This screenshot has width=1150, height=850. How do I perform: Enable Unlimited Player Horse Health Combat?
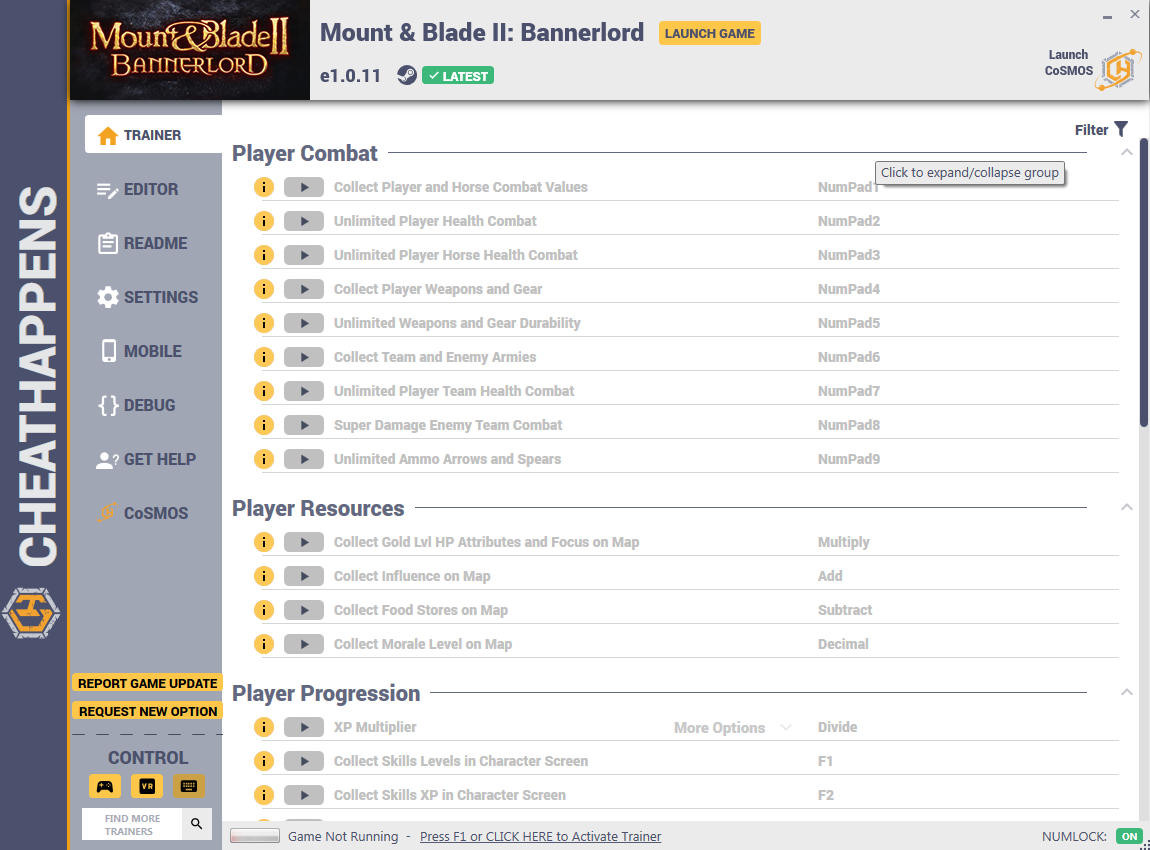click(x=304, y=255)
